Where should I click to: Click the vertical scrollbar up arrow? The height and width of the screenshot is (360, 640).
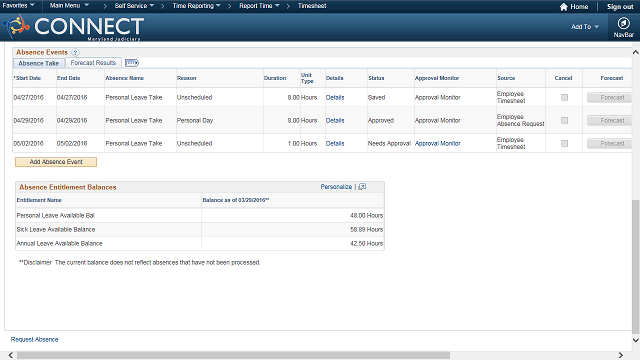click(636, 52)
